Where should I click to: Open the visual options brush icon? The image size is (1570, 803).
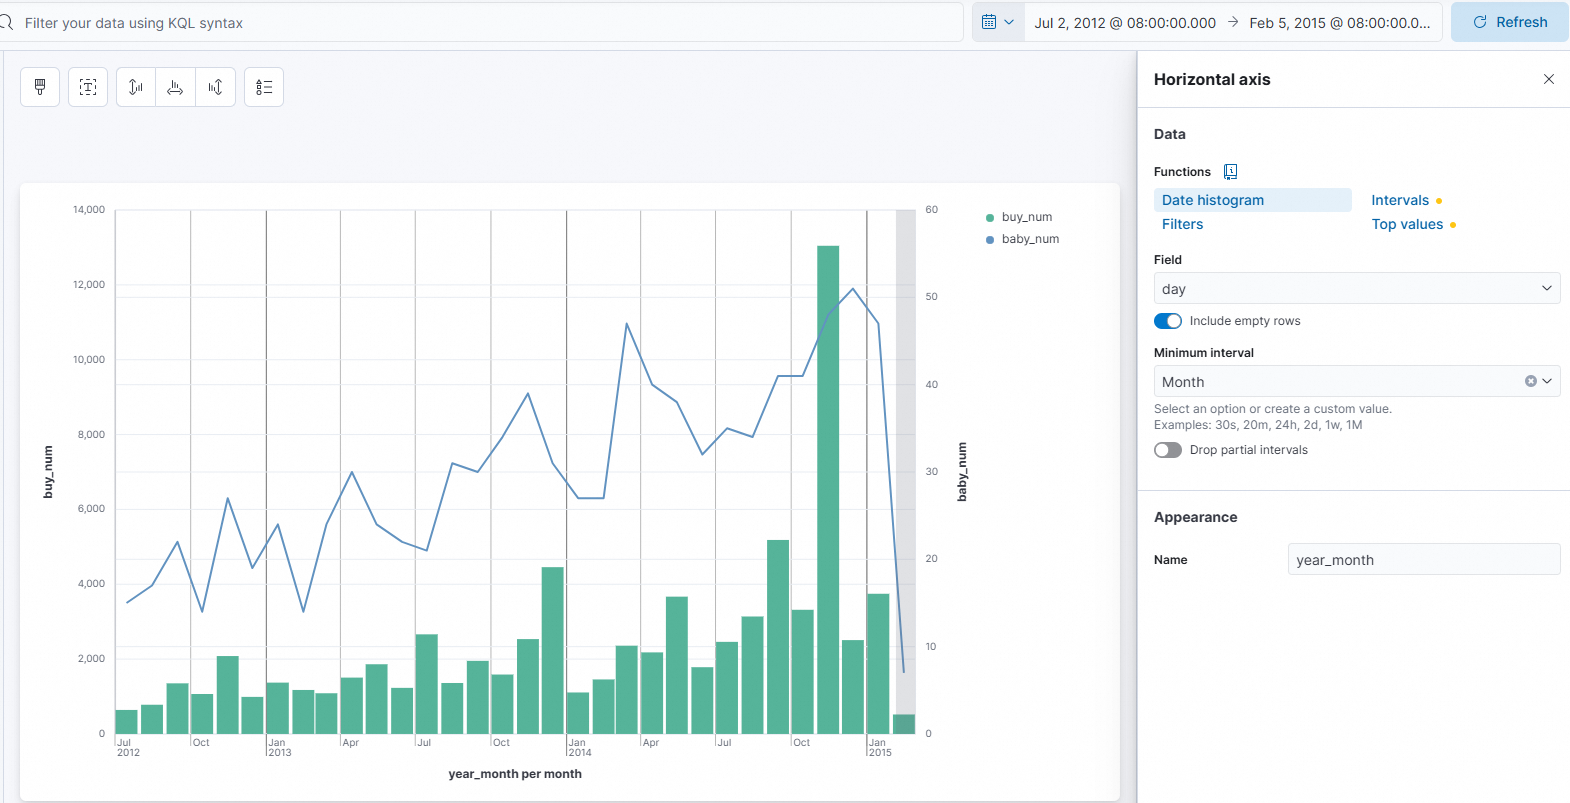[x=40, y=87]
